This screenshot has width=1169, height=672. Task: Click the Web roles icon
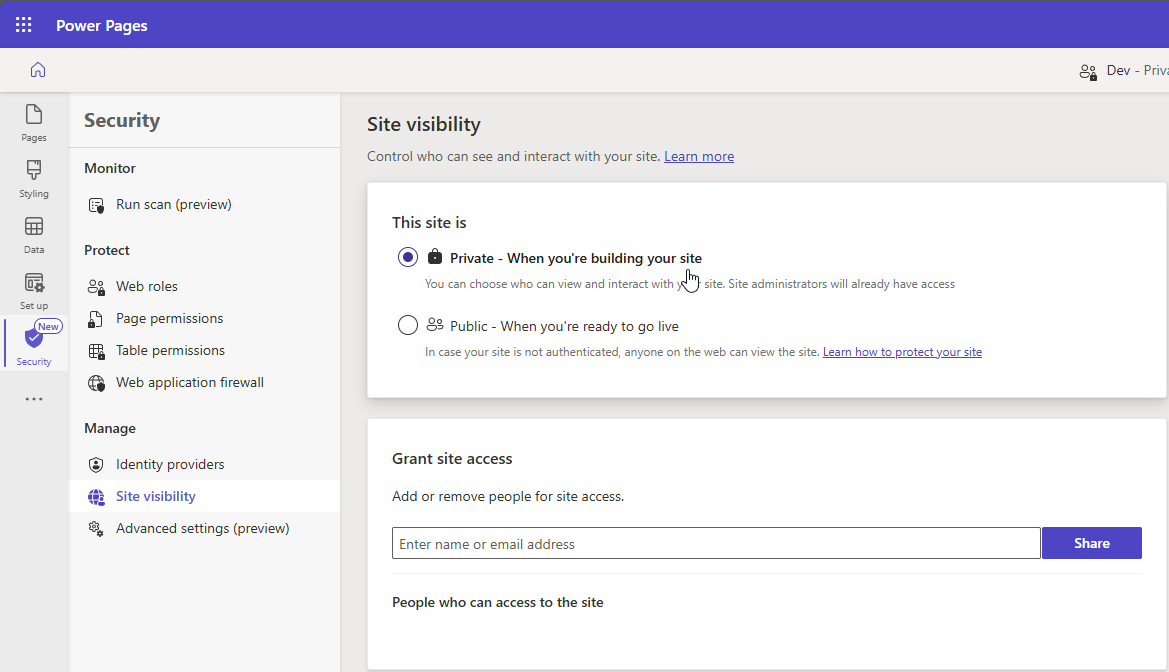point(96,286)
